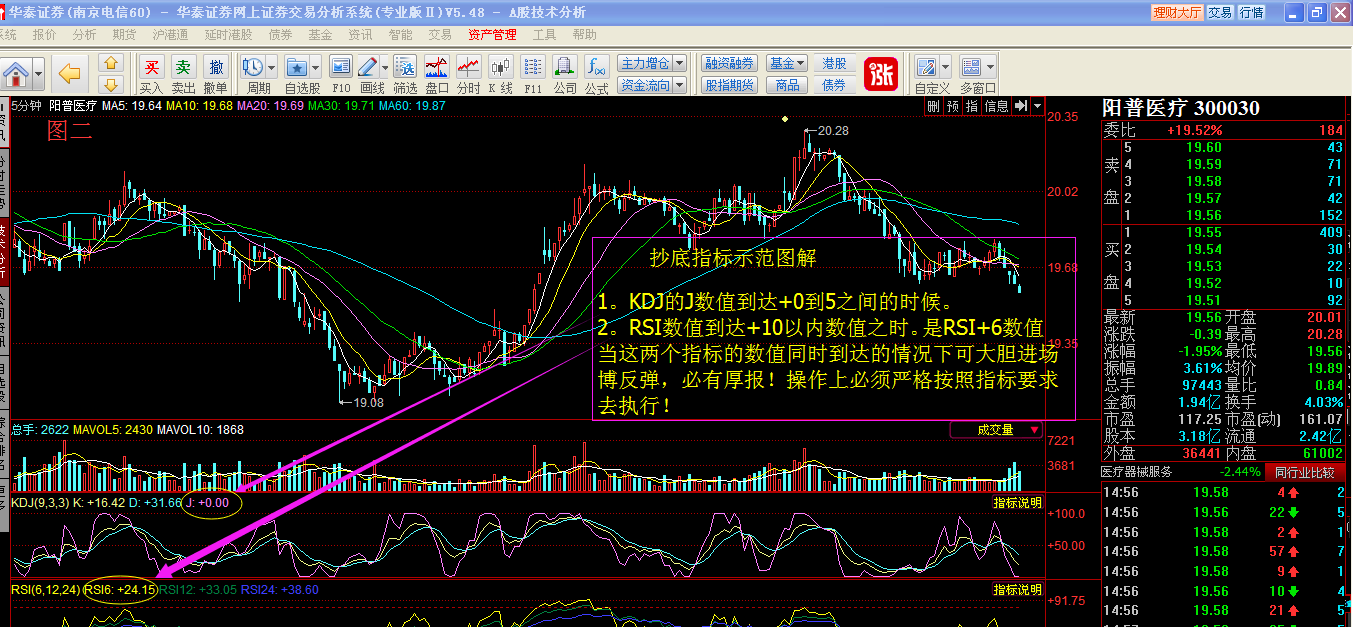Click the 筛选 filter icon
The width and height of the screenshot is (1353, 627).
click(405, 67)
